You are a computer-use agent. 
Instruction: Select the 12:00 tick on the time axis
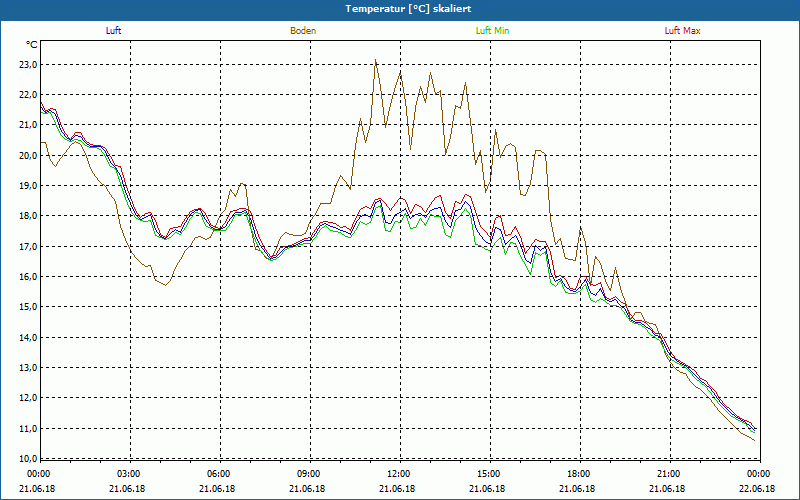(x=399, y=474)
